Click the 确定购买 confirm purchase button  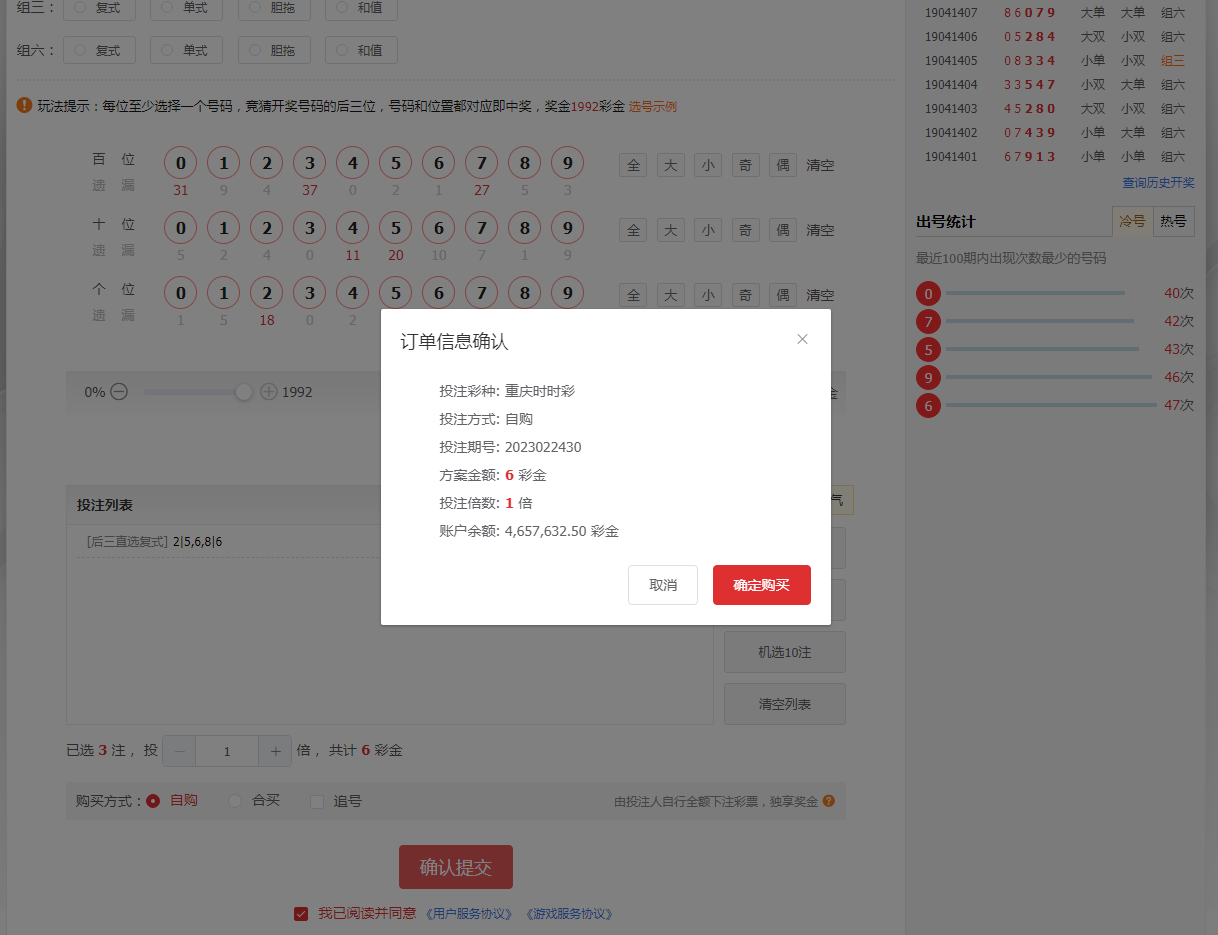(x=761, y=585)
